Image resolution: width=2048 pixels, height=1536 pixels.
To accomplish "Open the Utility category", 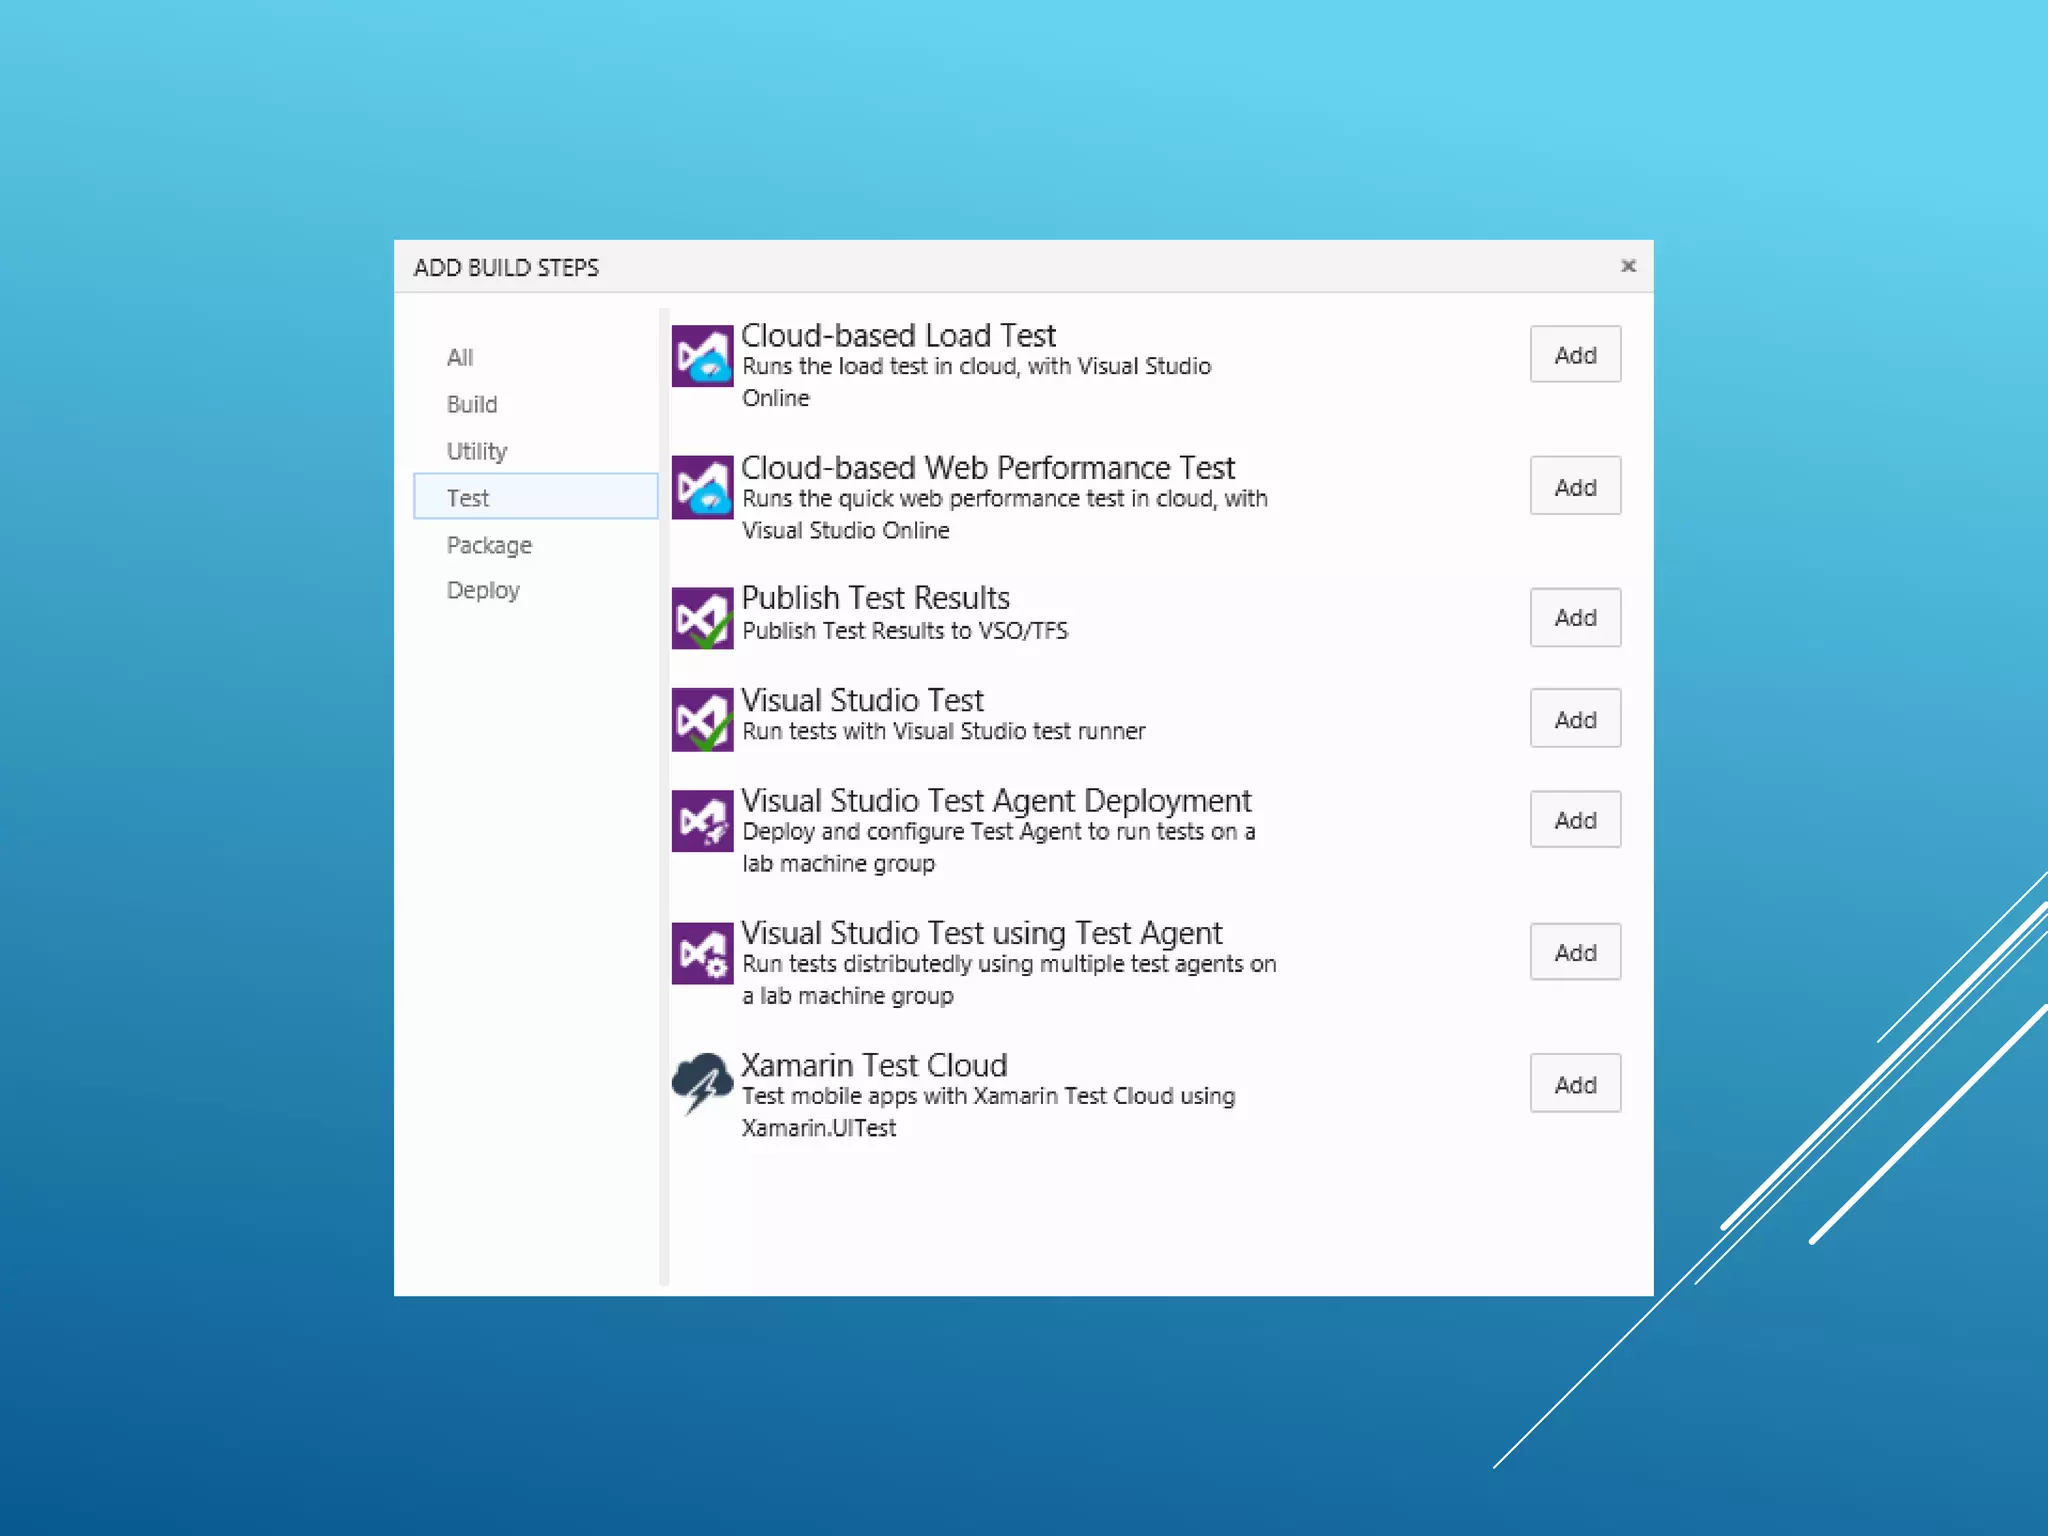I will [x=477, y=451].
